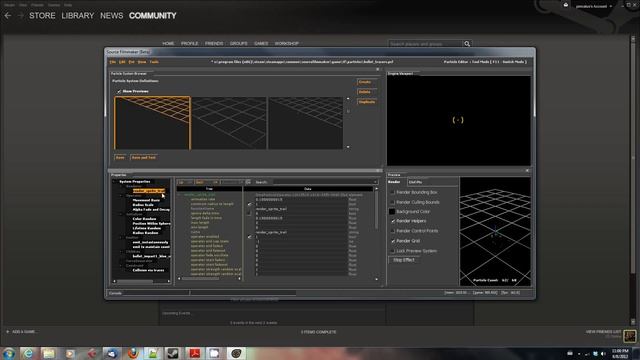
Task: Toggle the Show Previews checkbox
Action: click(119, 91)
